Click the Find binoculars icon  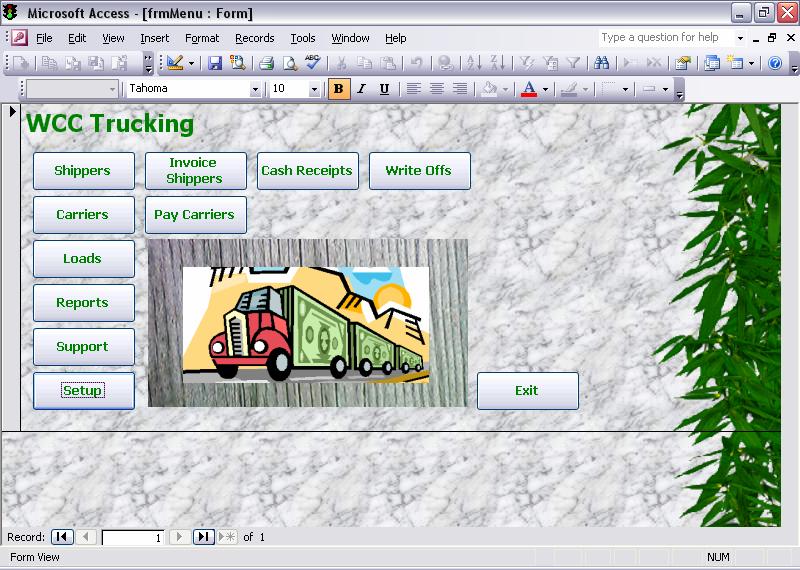point(601,63)
